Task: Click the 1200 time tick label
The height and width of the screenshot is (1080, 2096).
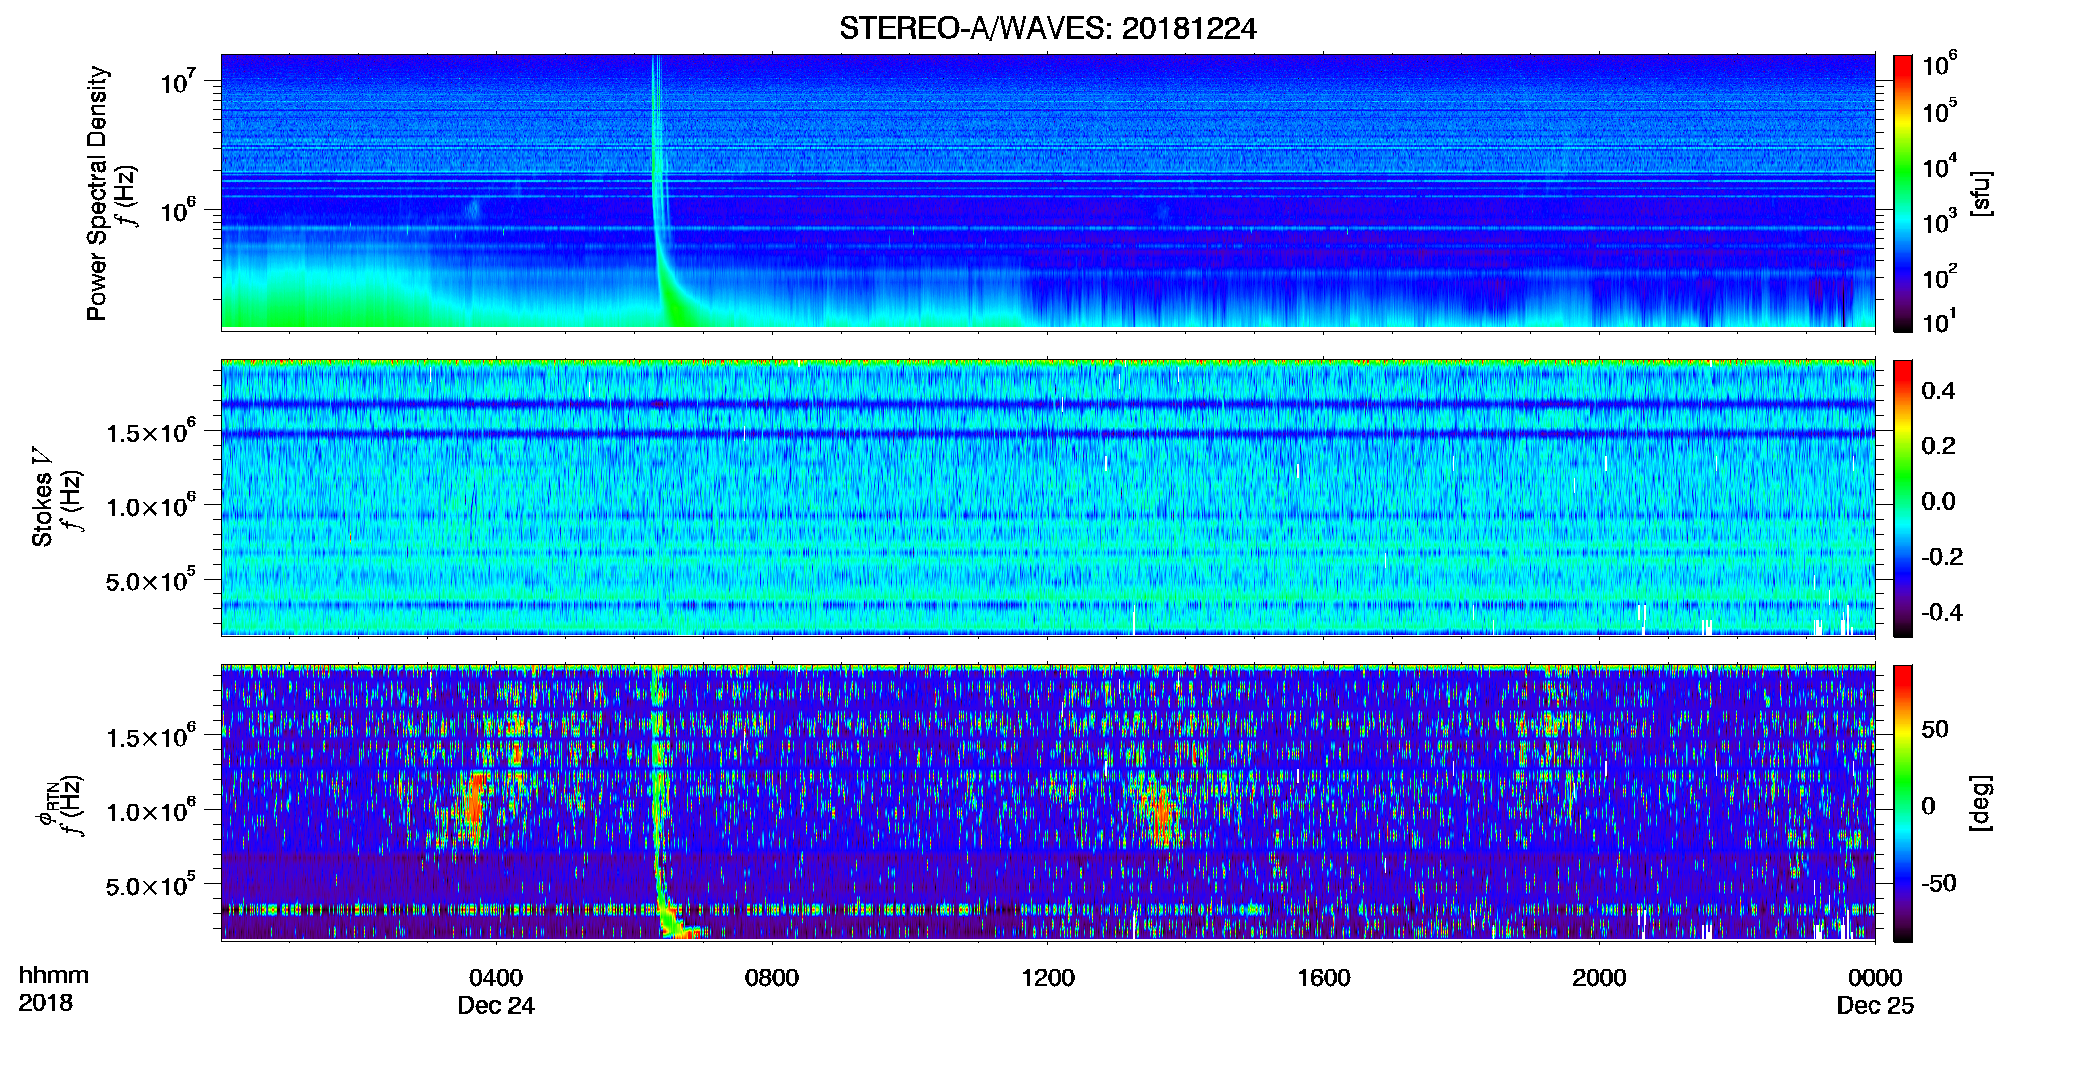Action: tap(1048, 977)
